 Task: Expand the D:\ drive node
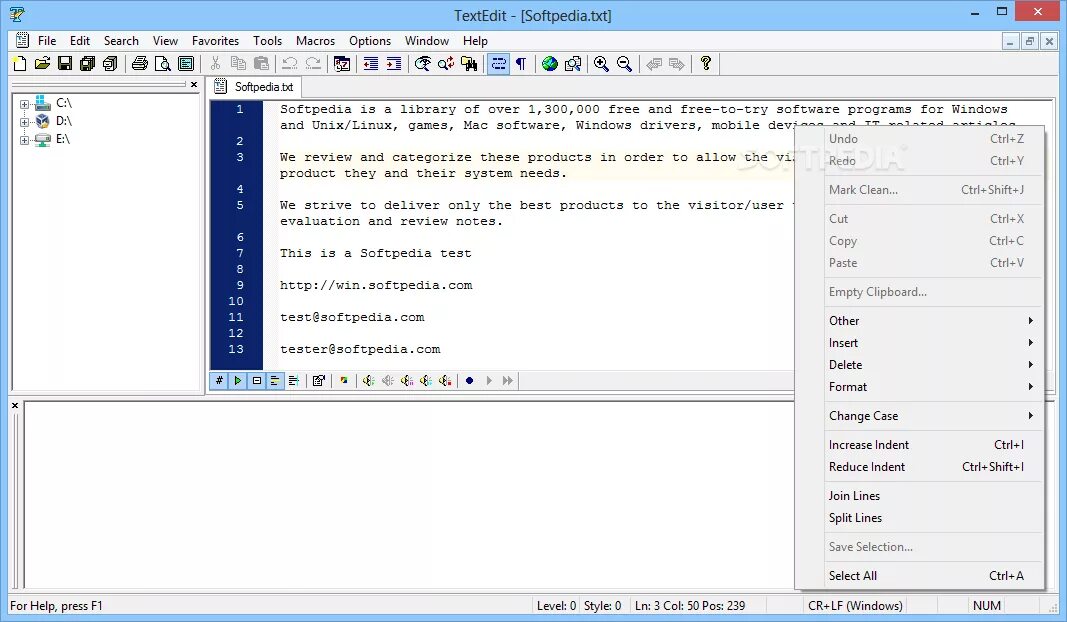point(24,122)
